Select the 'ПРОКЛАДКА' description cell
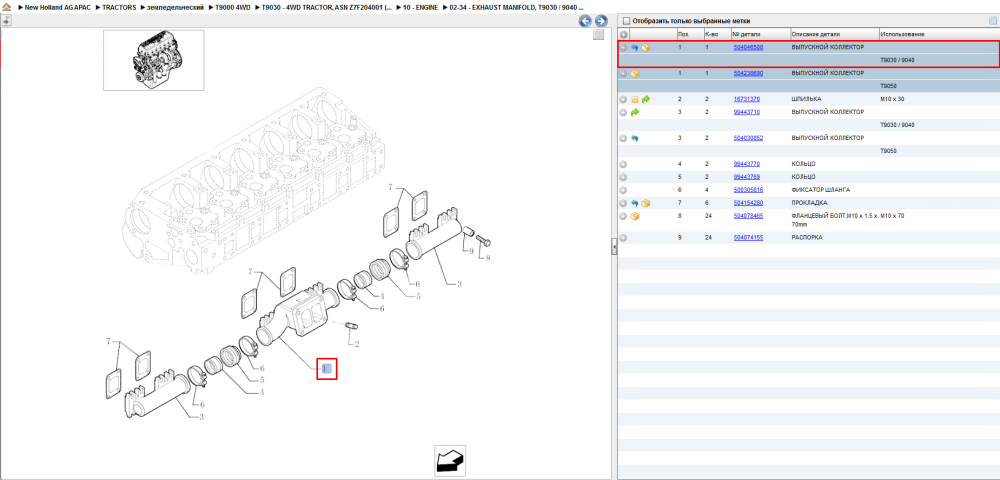 click(811, 203)
